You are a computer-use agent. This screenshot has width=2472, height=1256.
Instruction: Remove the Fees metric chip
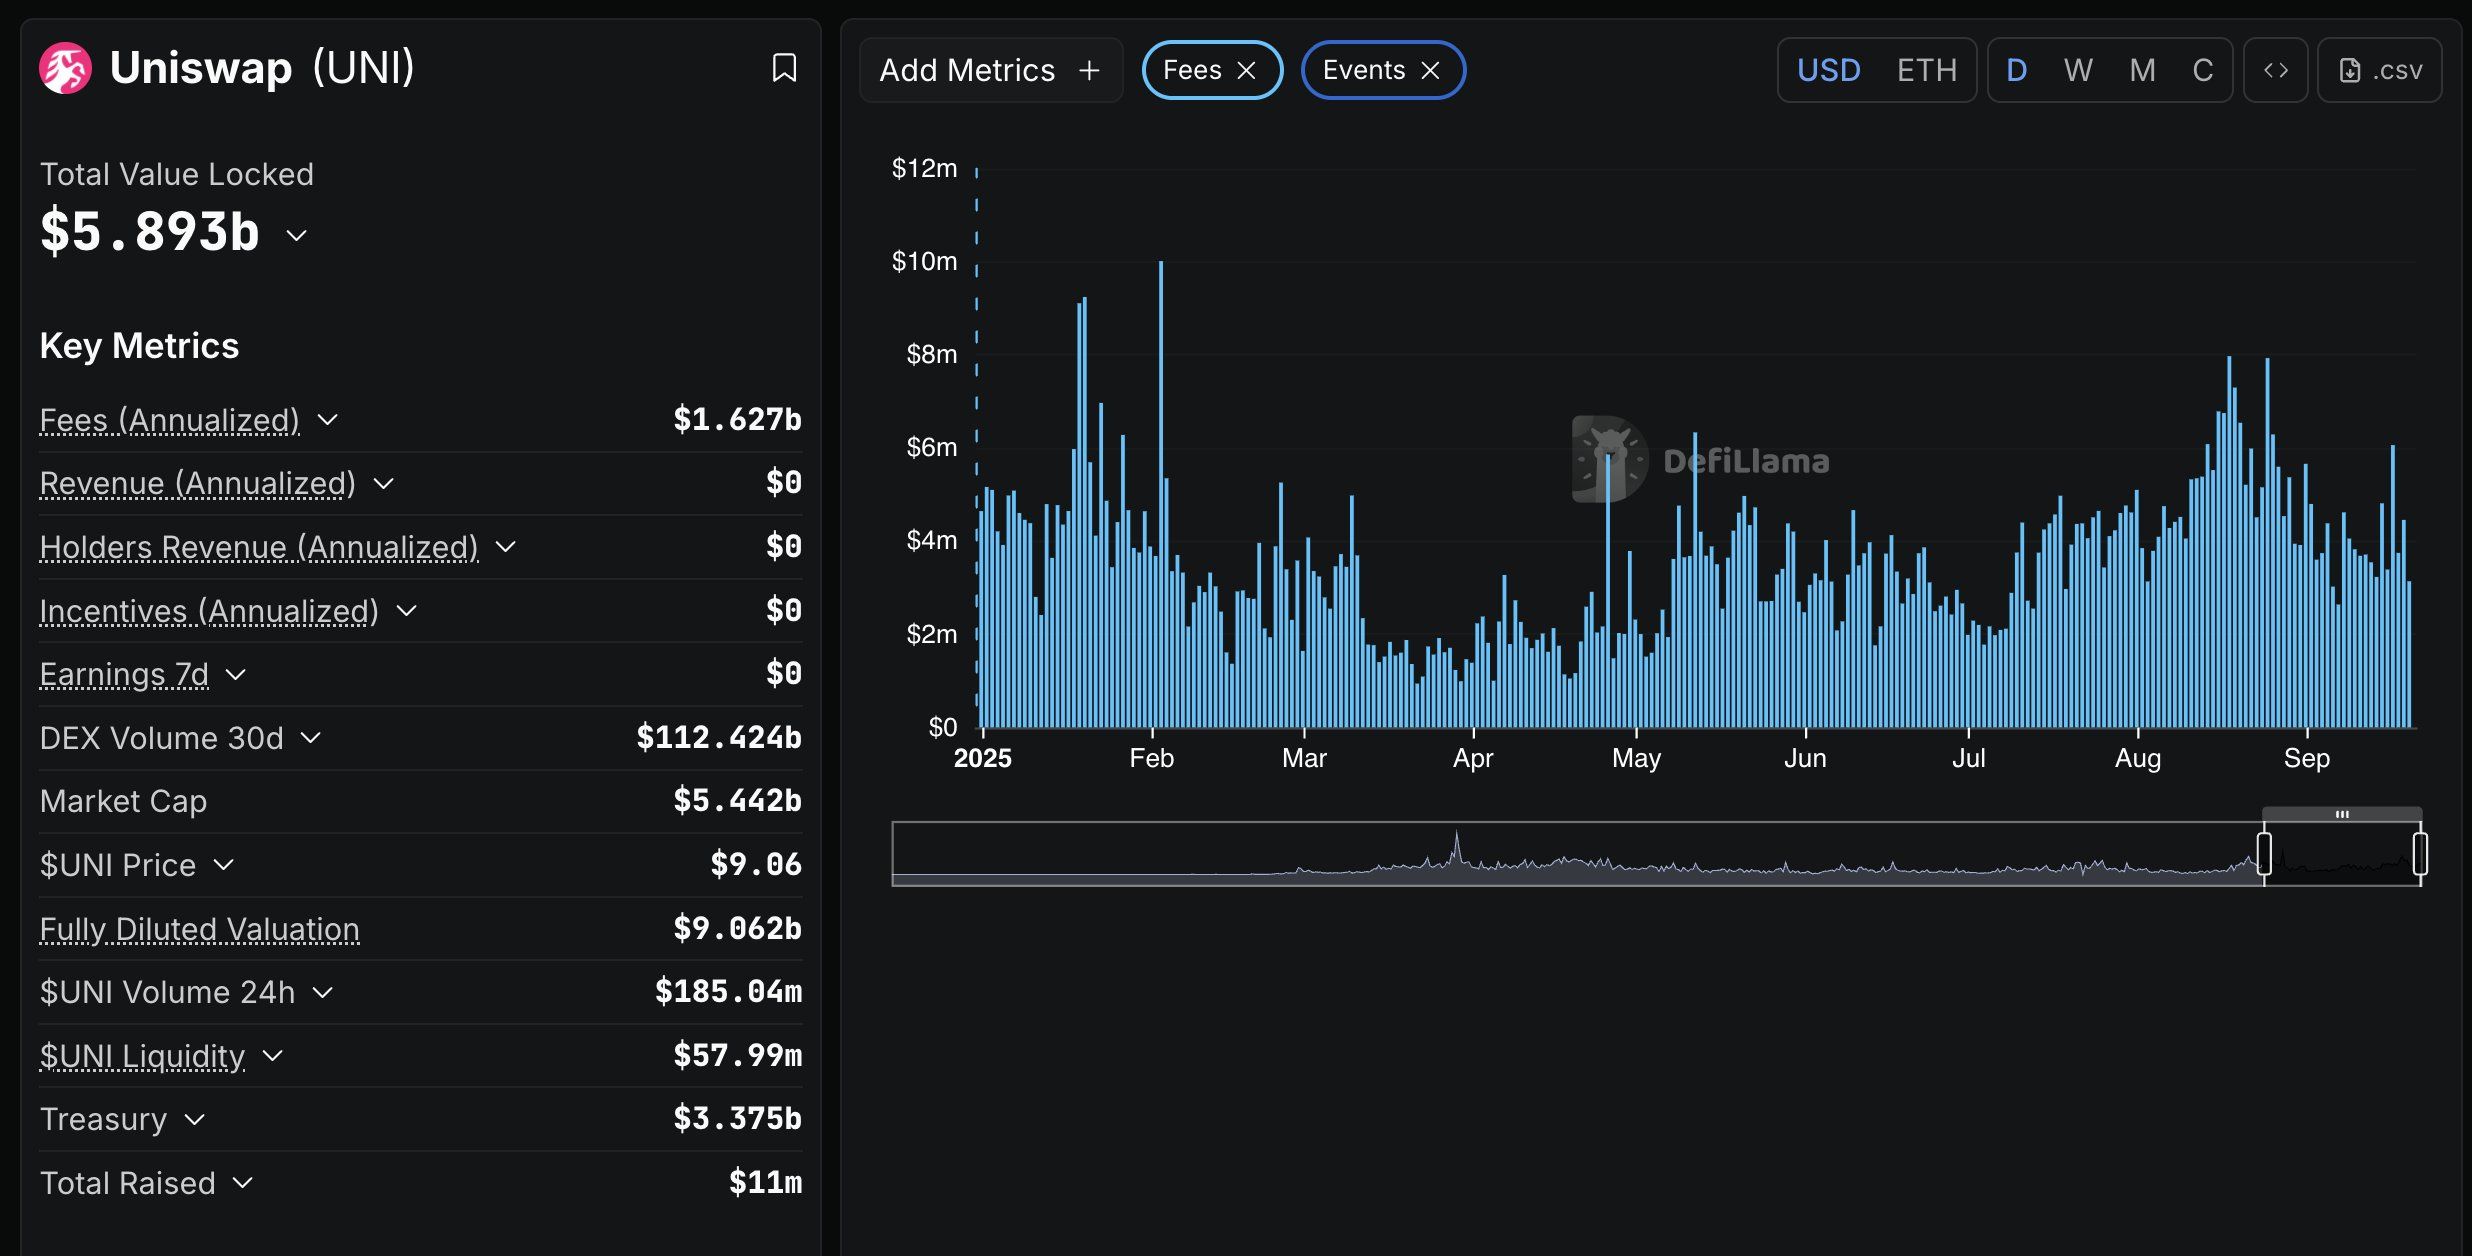click(x=1246, y=71)
